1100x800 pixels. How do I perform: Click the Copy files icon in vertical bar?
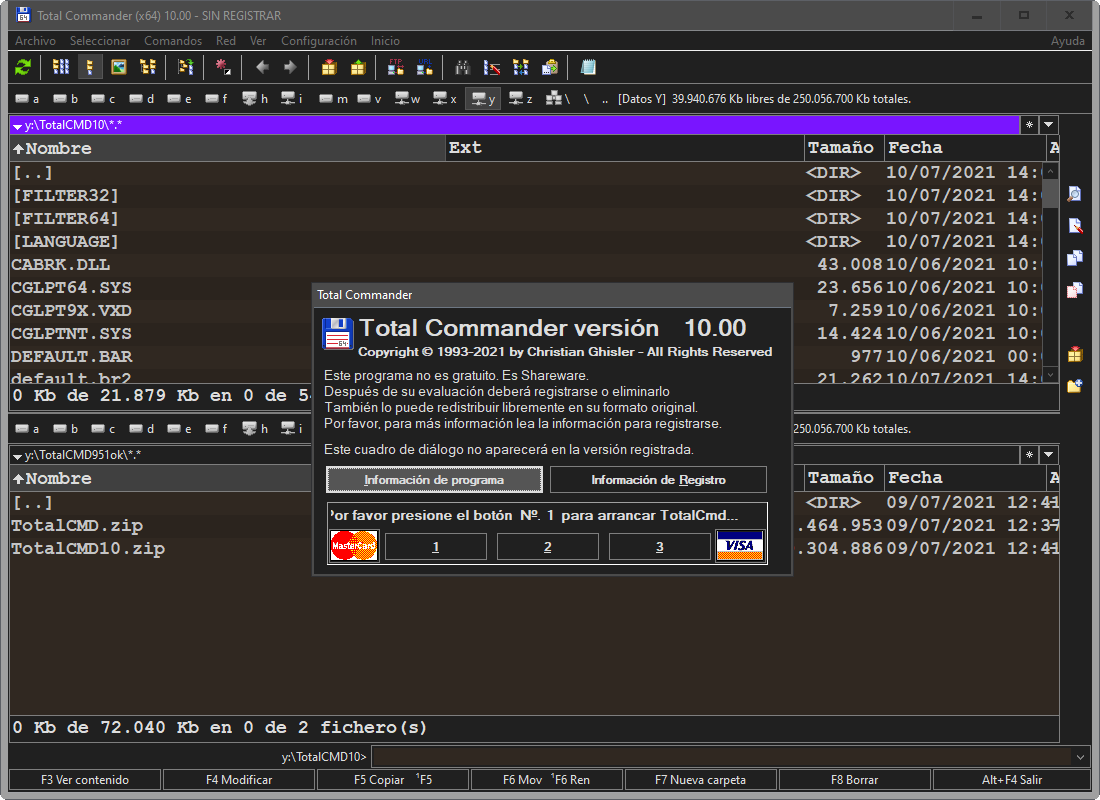click(1075, 258)
